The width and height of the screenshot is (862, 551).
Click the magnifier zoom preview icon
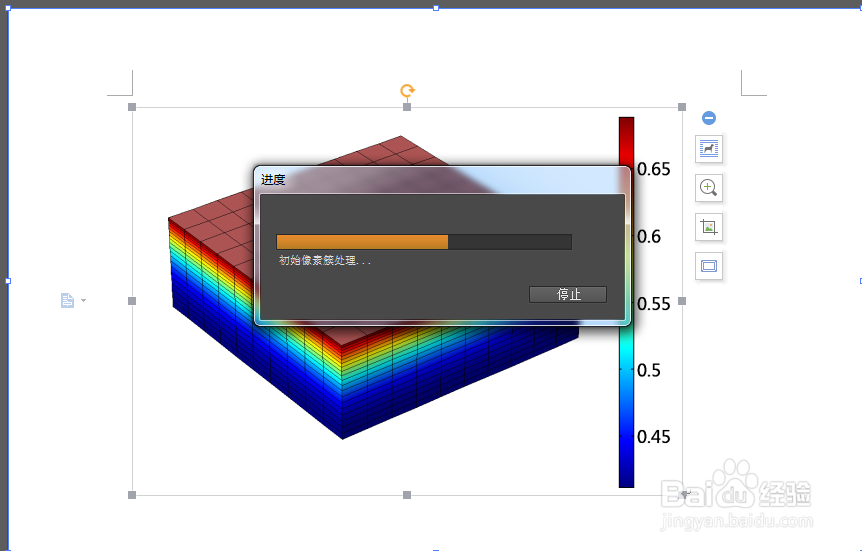tap(709, 188)
